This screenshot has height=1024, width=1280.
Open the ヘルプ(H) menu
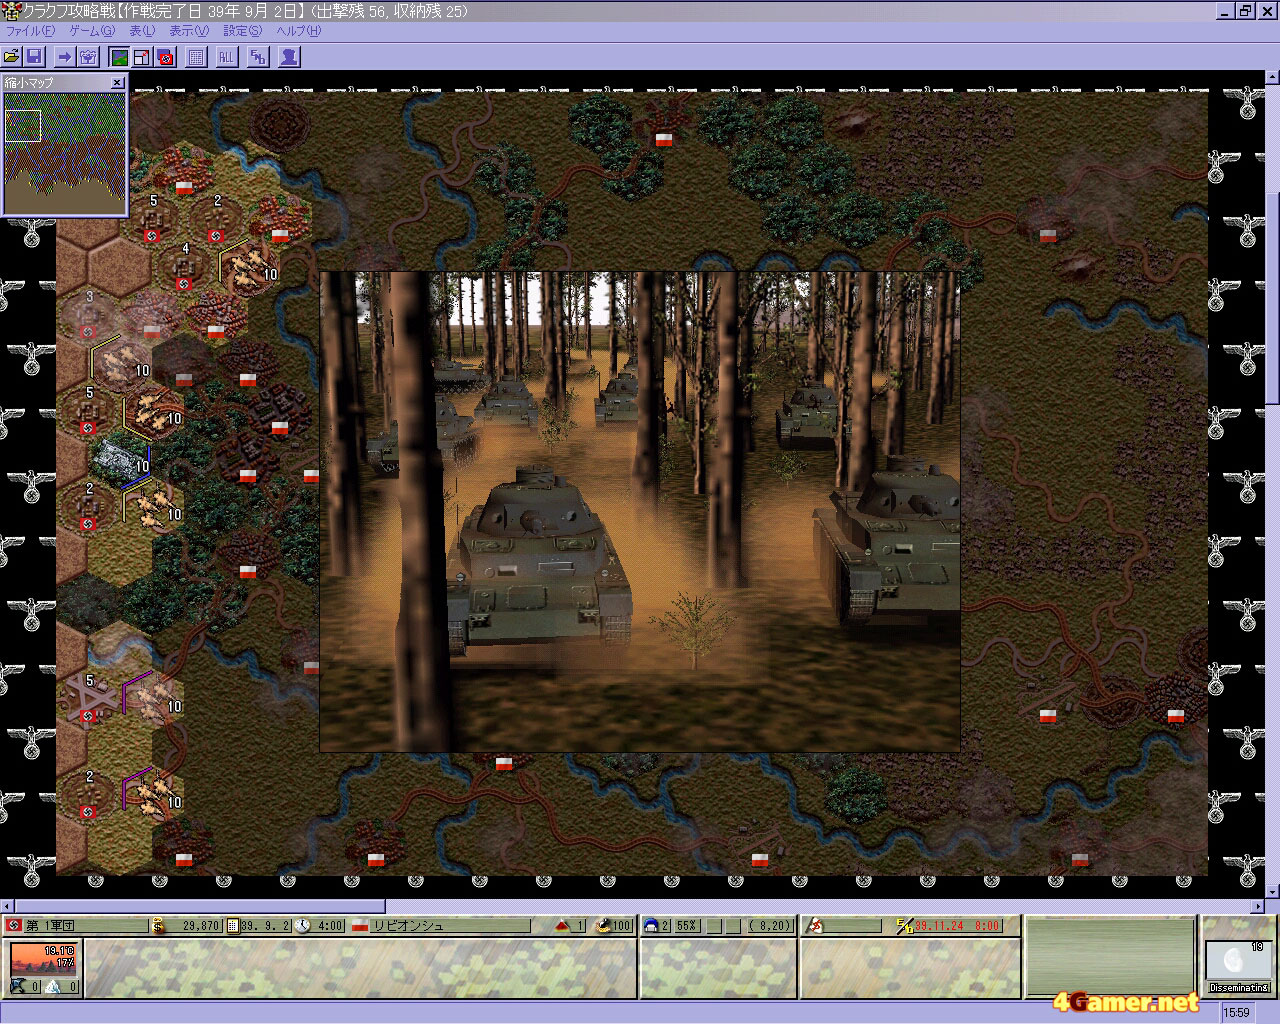click(299, 31)
